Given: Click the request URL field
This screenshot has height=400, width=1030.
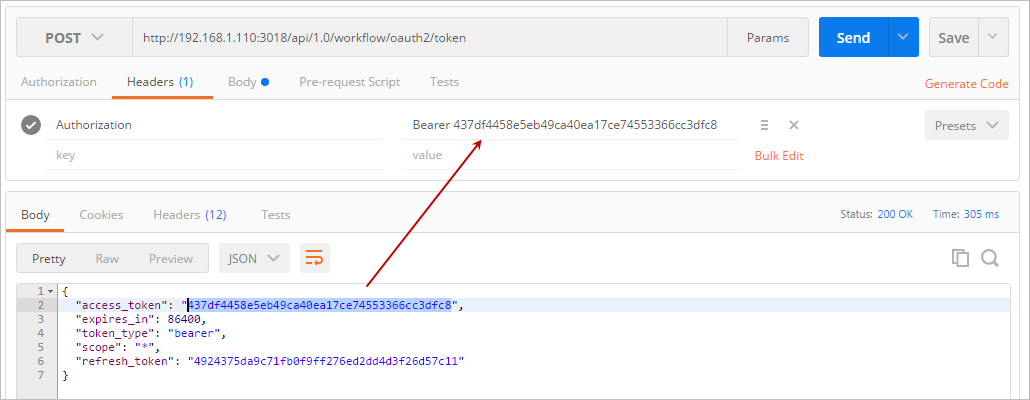Looking at the screenshot, I should pos(430,38).
